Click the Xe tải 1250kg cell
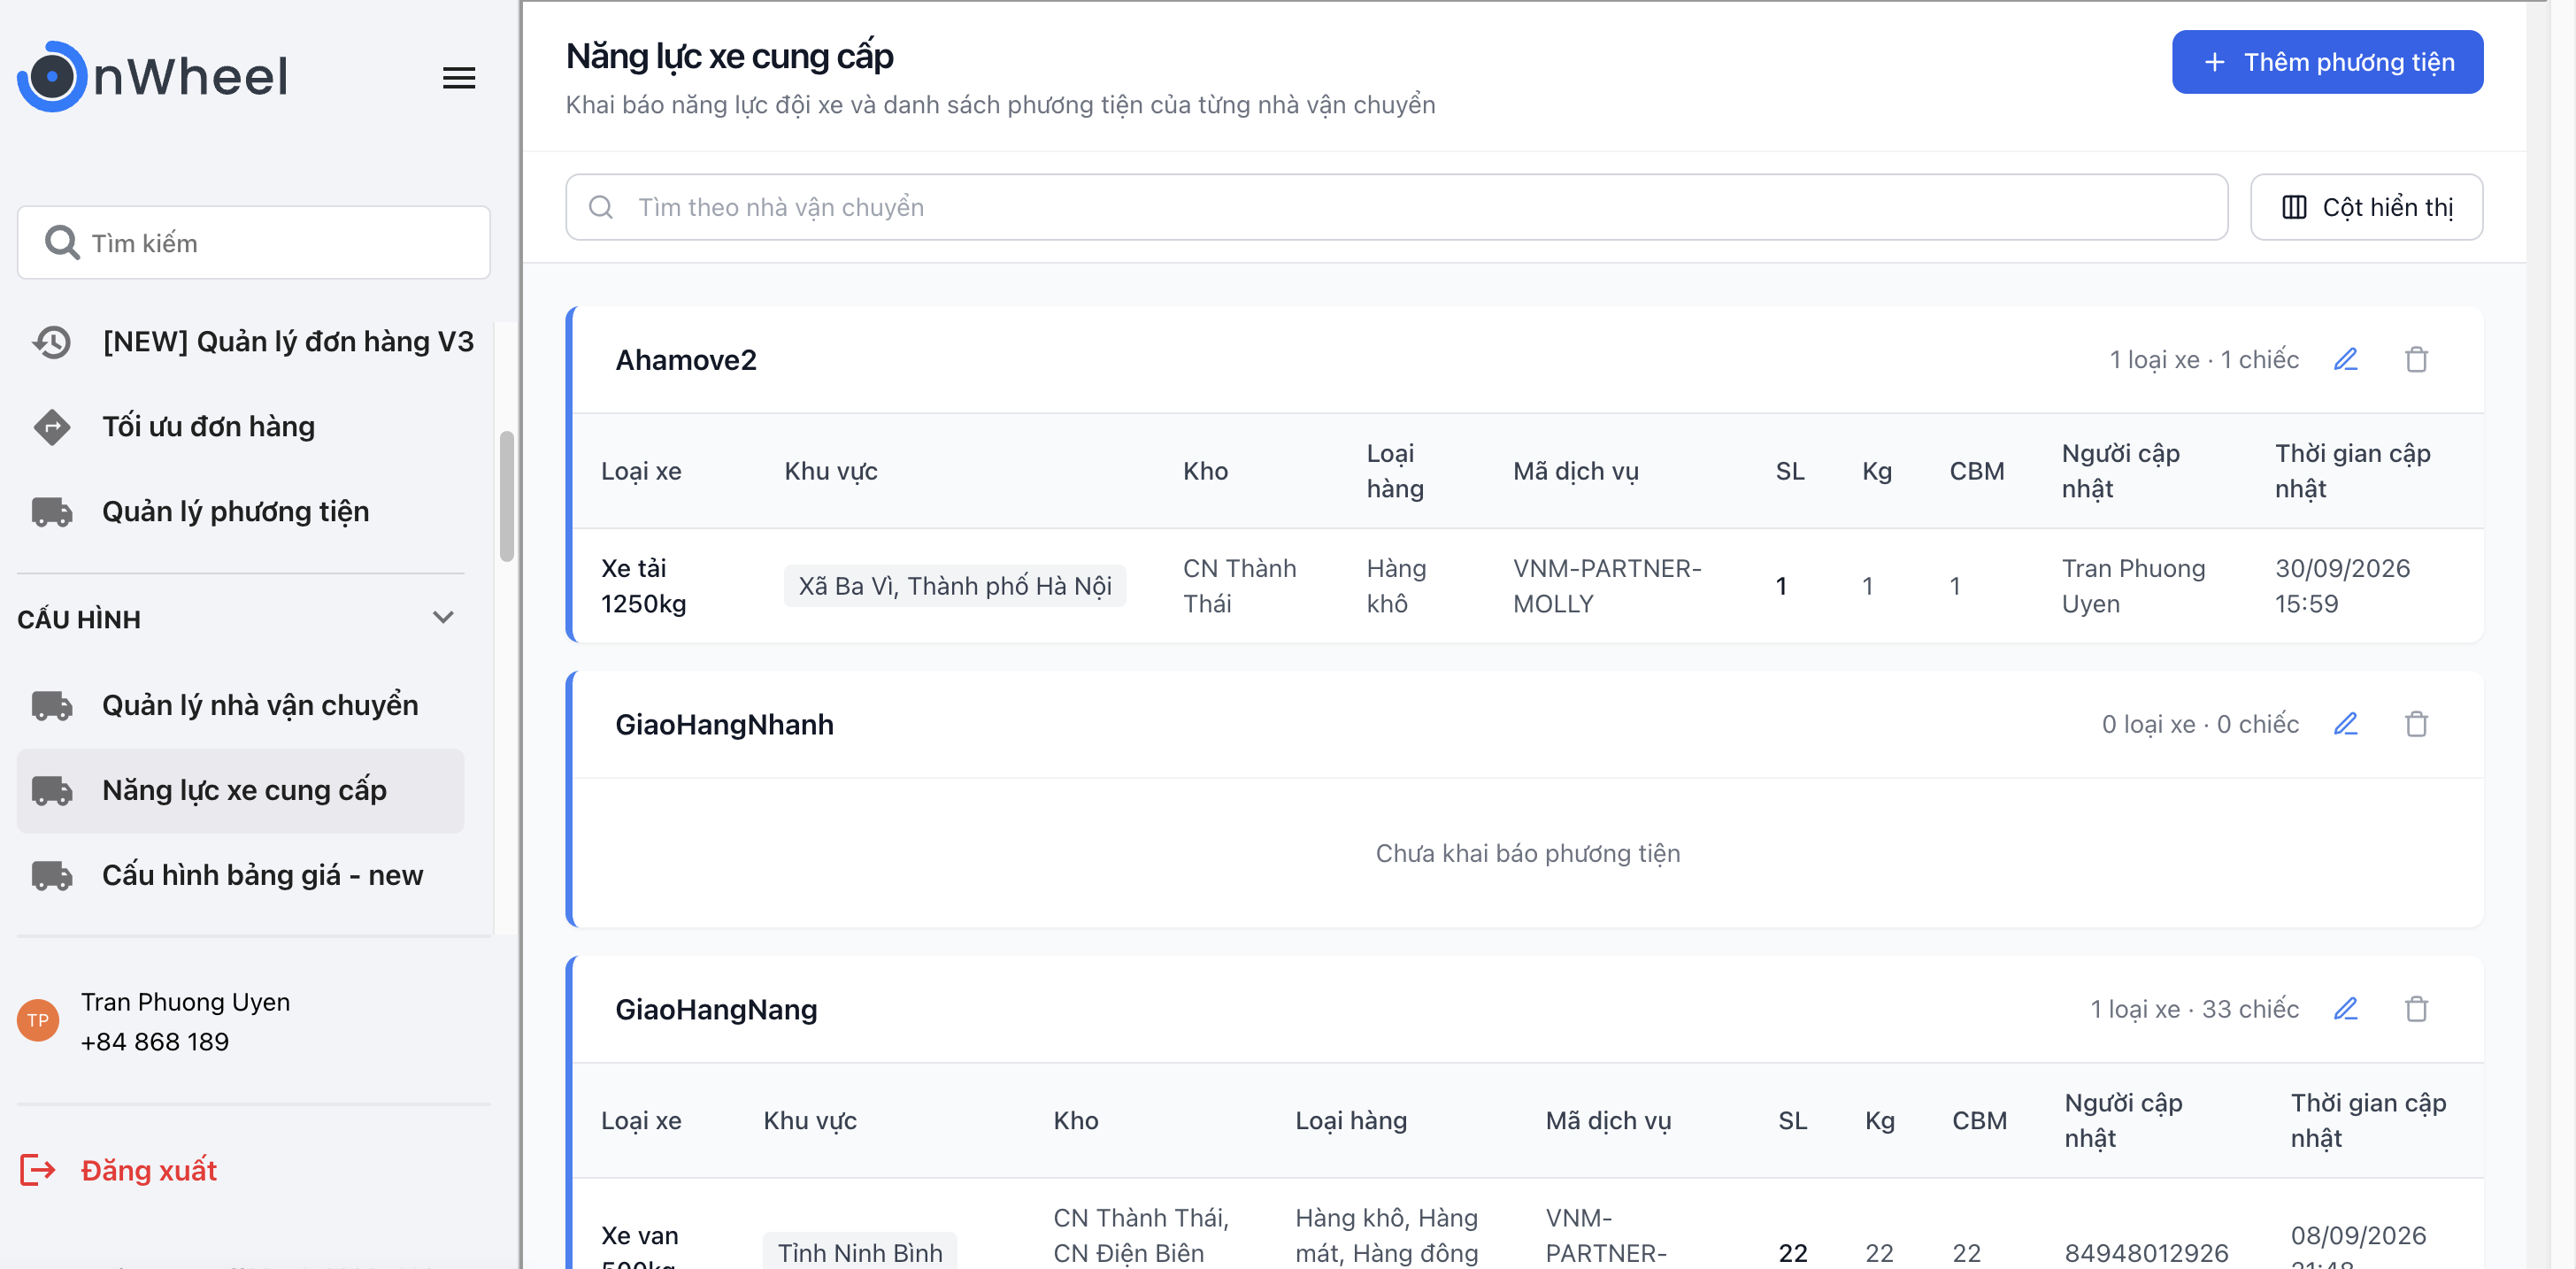Viewport: 2576px width, 1269px height. coord(643,586)
